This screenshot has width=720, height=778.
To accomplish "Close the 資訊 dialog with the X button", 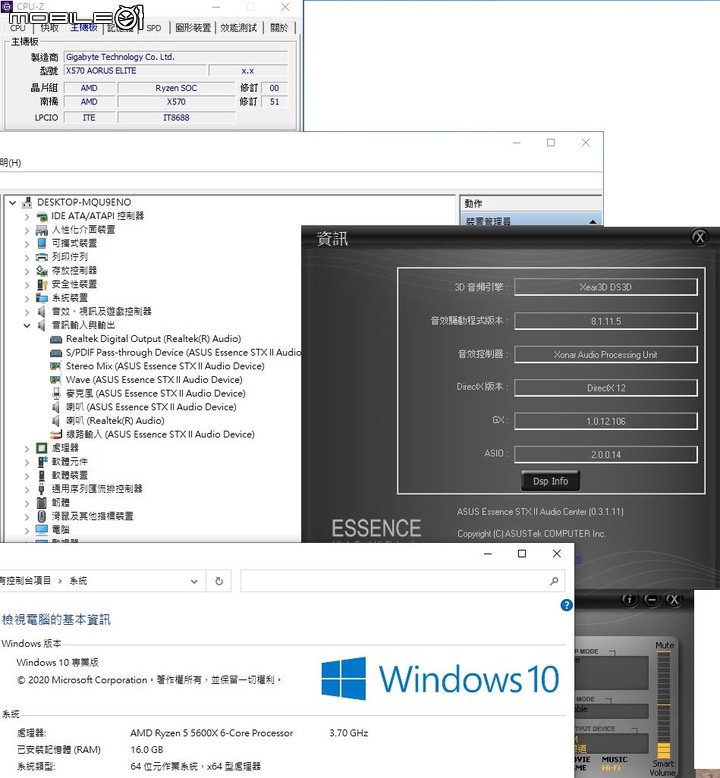I will point(700,237).
